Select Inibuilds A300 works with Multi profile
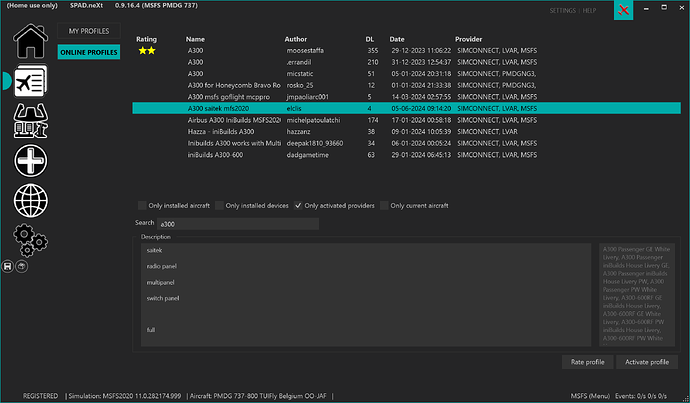 tap(407, 143)
